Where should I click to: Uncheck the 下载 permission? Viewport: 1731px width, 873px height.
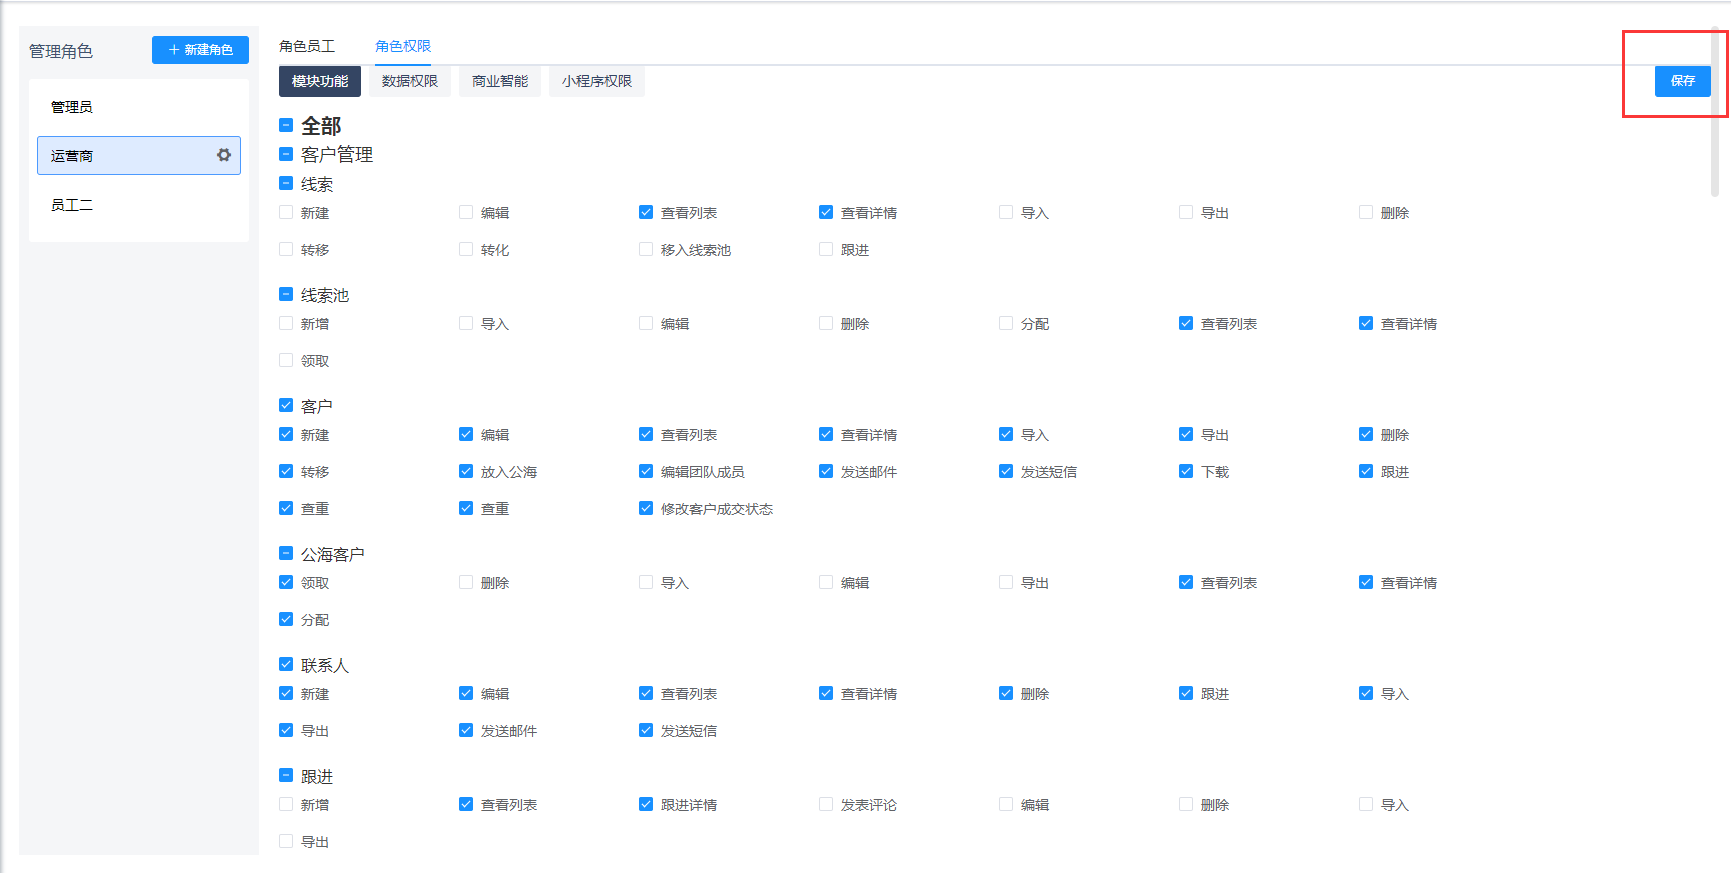point(1186,472)
